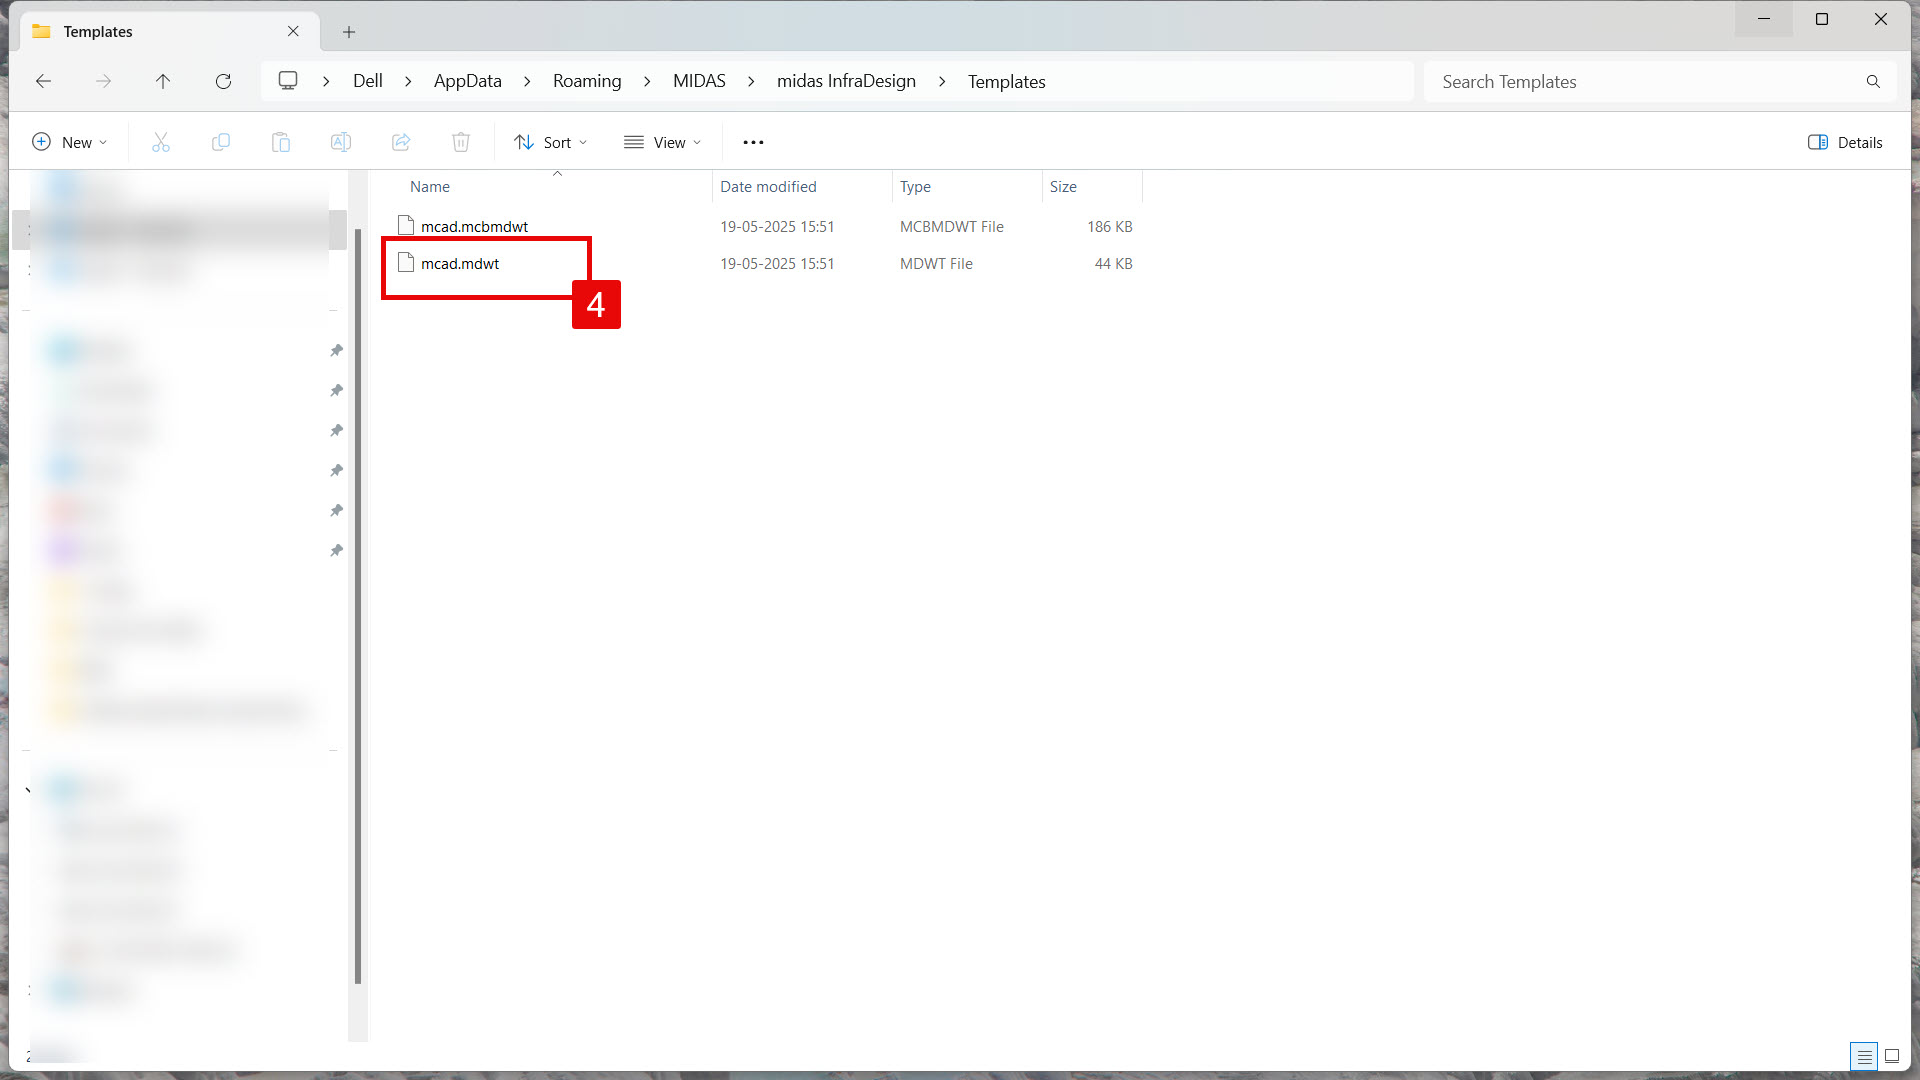Close the Templates tab
The image size is (1920, 1080).
click(x=293, y=31)
